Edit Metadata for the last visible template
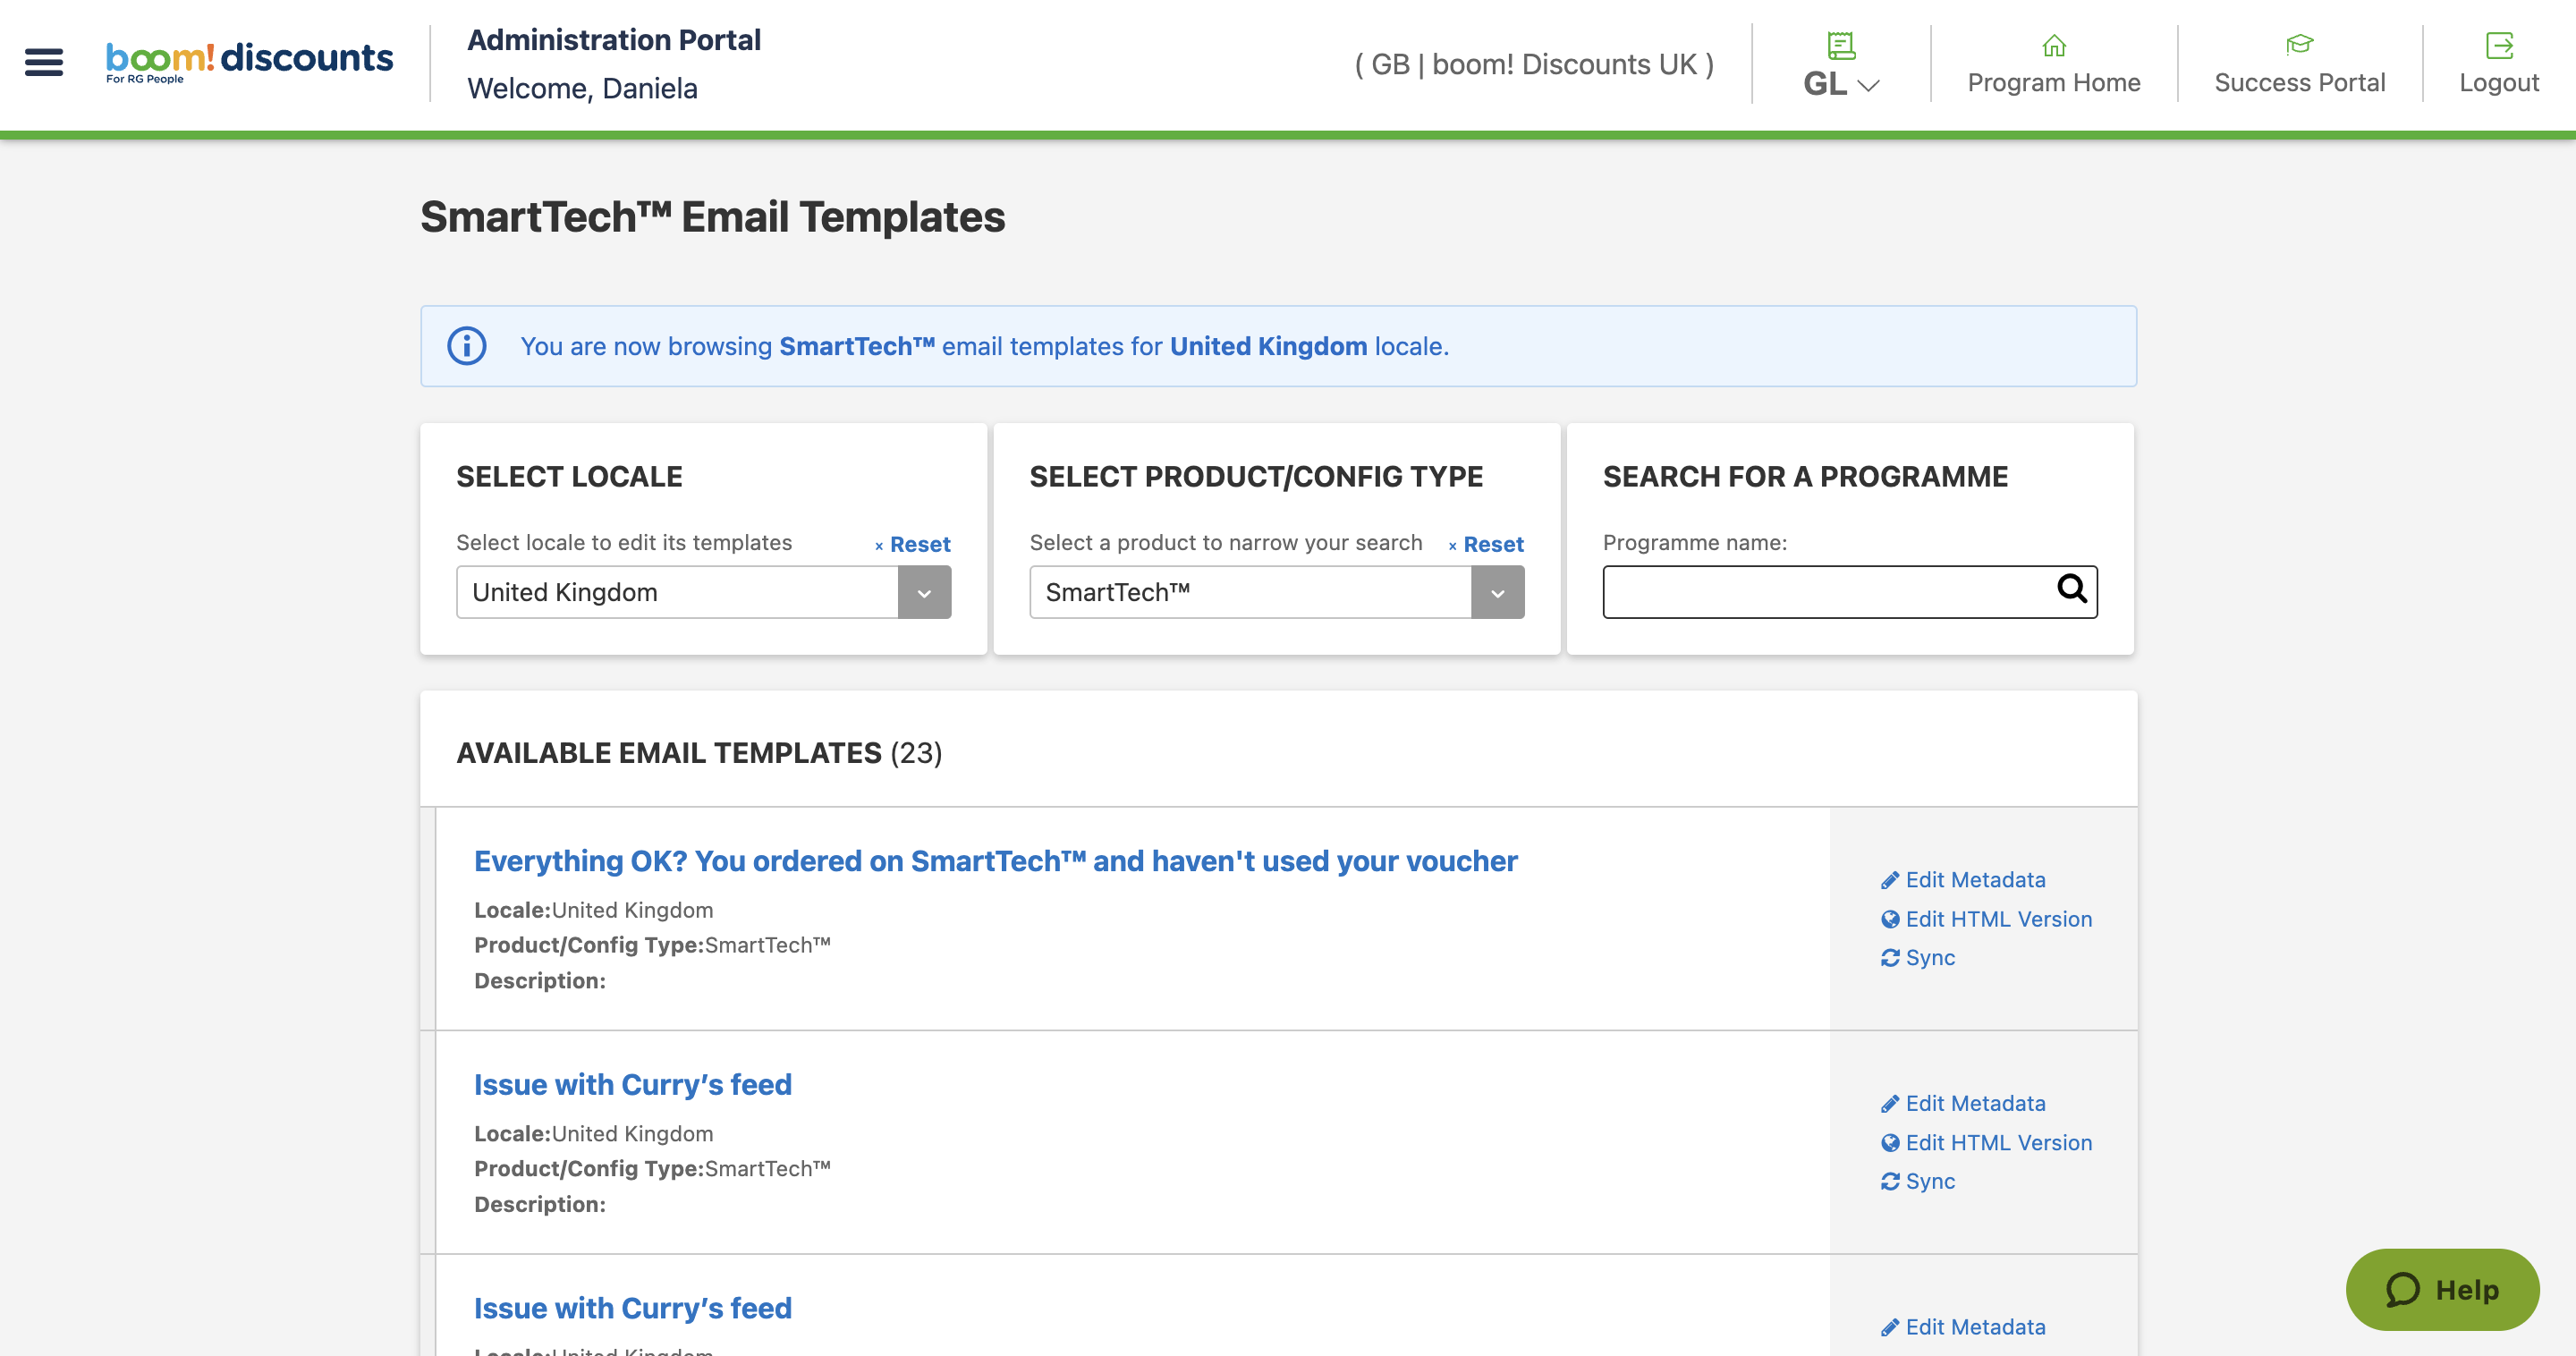 tap(1974, 1328)
